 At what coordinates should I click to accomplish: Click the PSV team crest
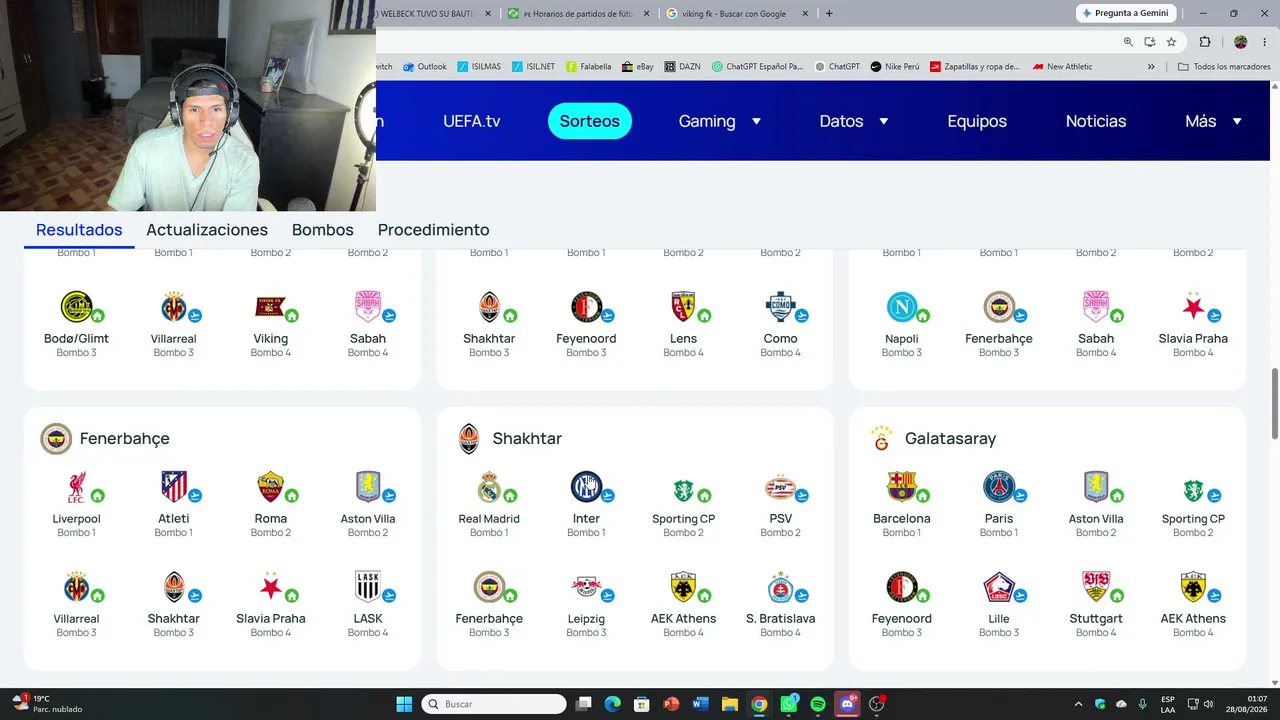click(780, 487)
